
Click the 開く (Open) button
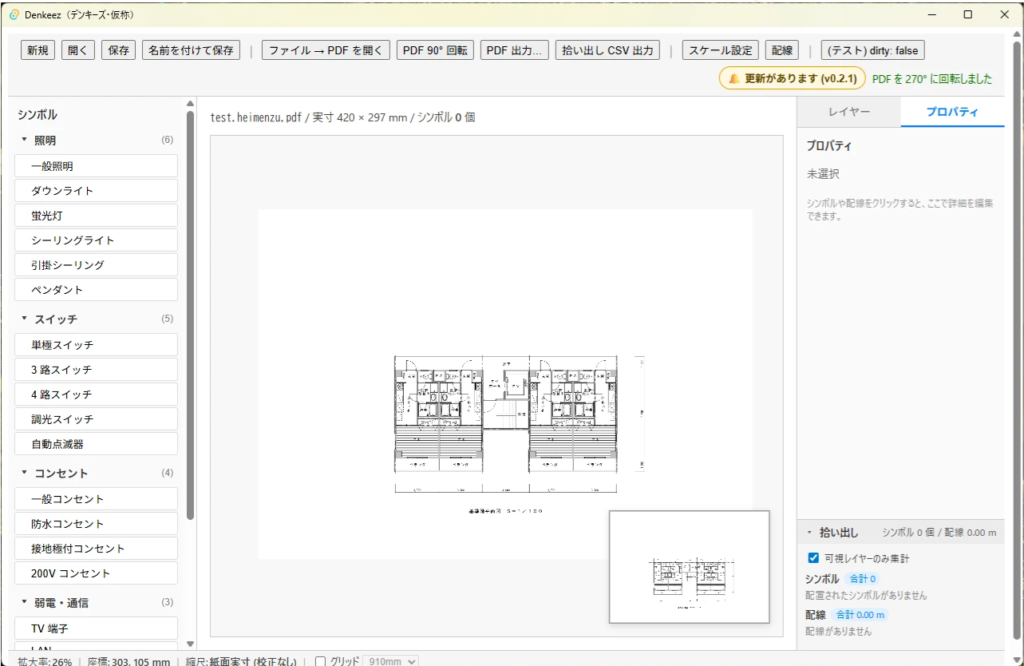point(78,50)
